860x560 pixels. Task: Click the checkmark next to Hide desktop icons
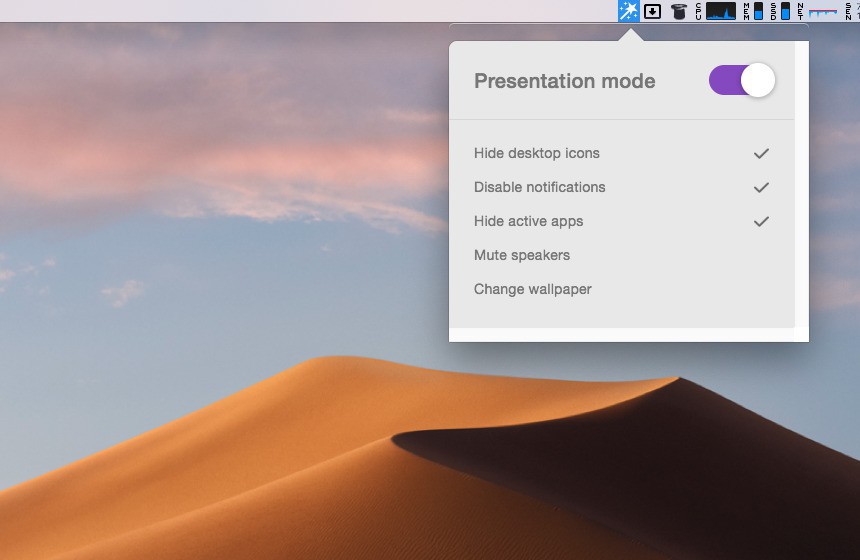click(761, 153)
